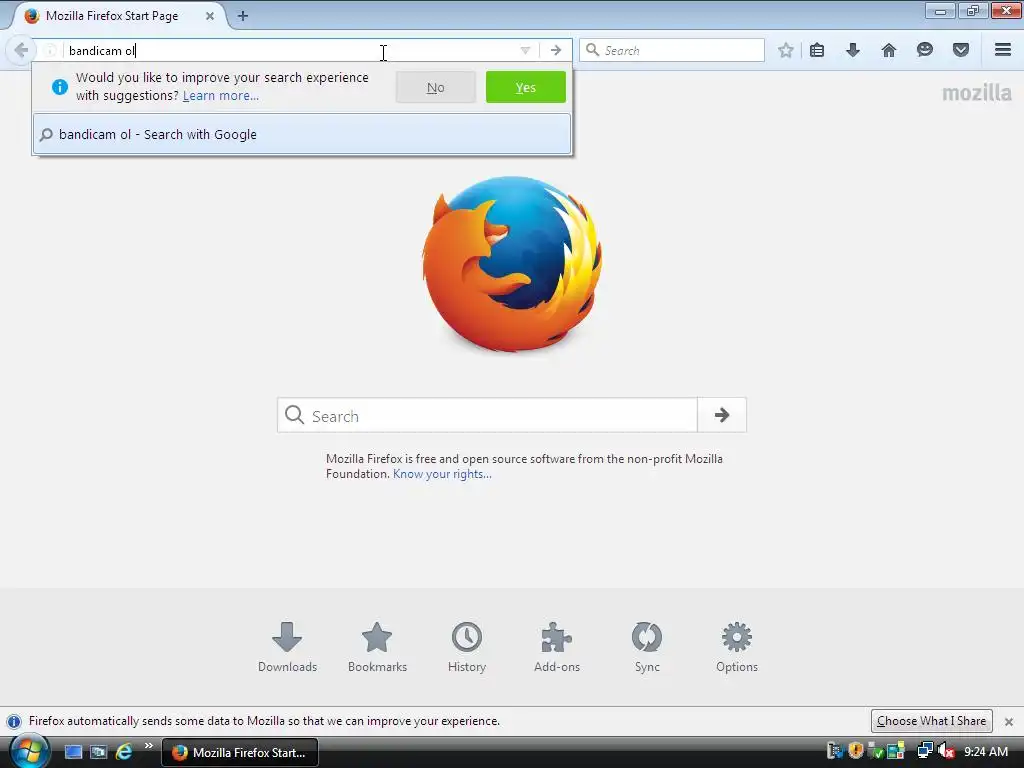
Task: Click the network computers tray icon
Action: (925, 752)
